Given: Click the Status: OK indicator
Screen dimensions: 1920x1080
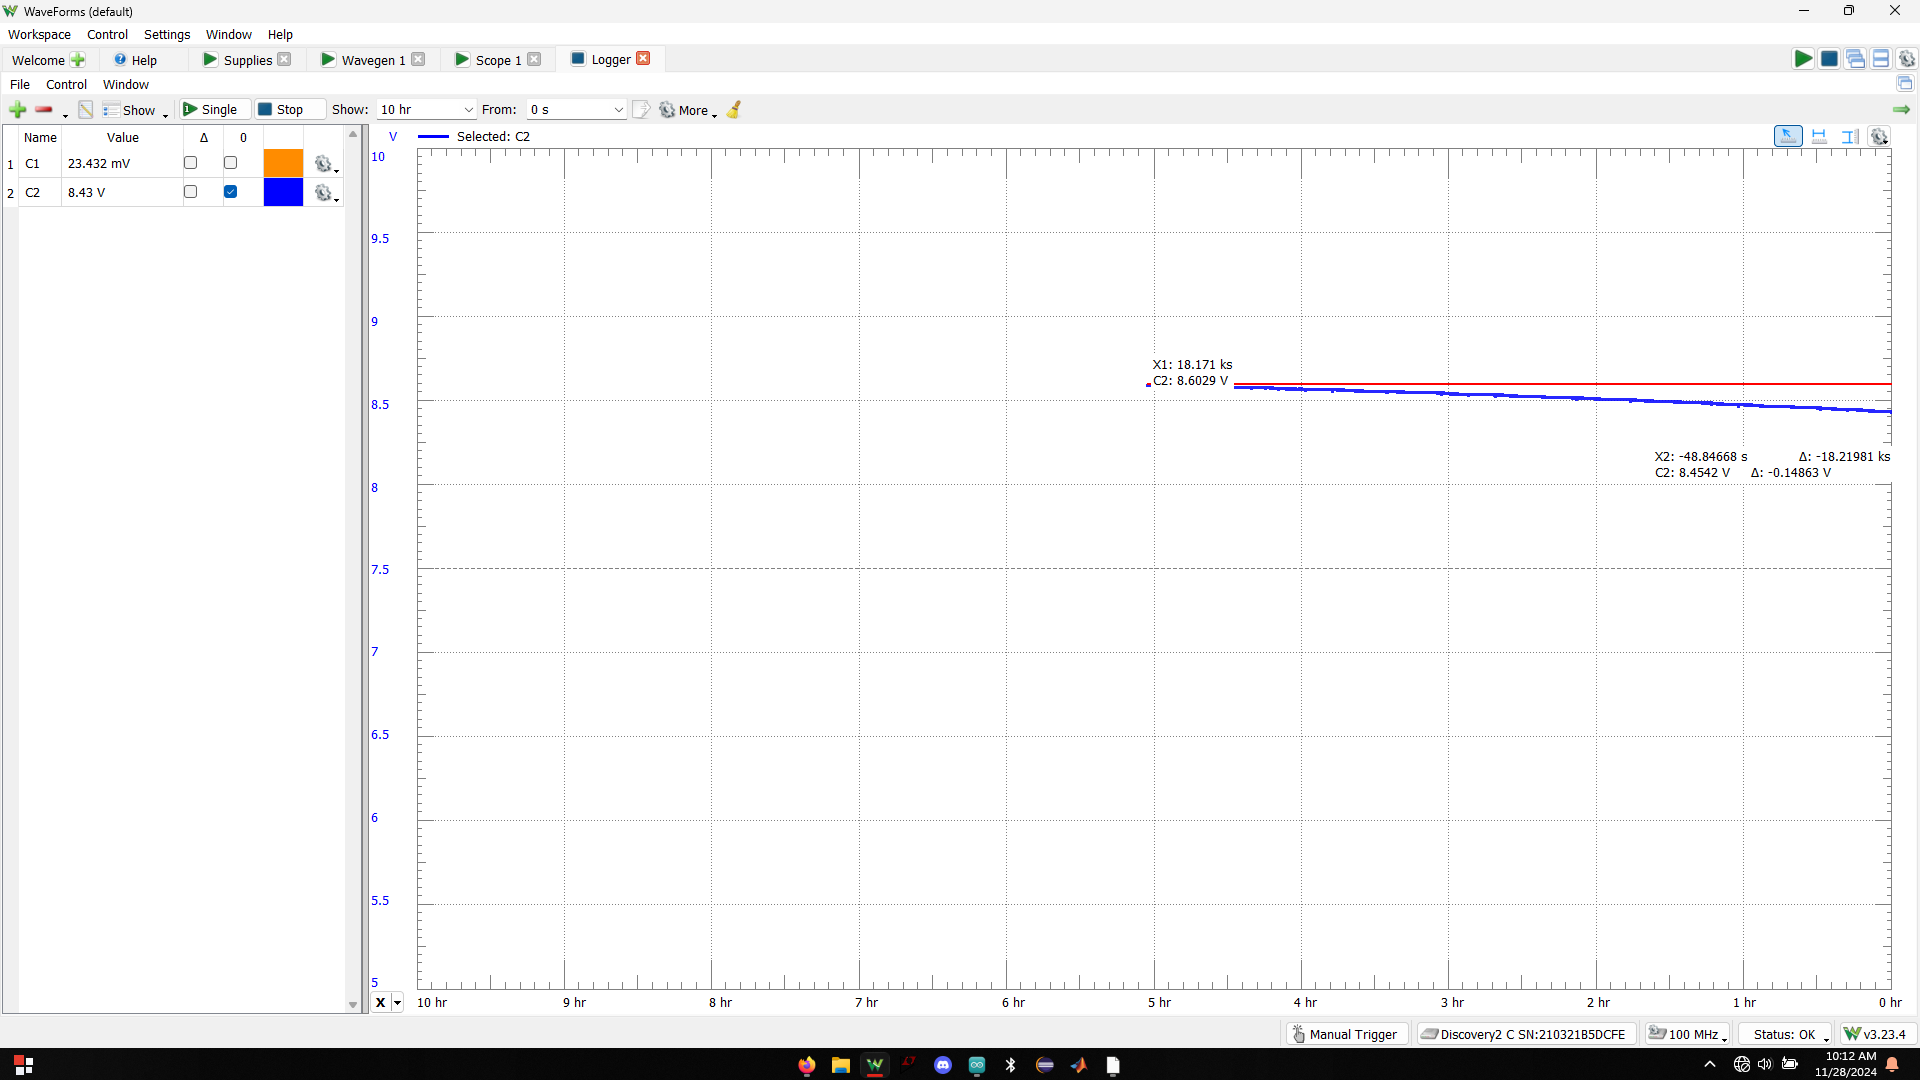Looking at the screenshot, I should (x=1784, y=1034).
